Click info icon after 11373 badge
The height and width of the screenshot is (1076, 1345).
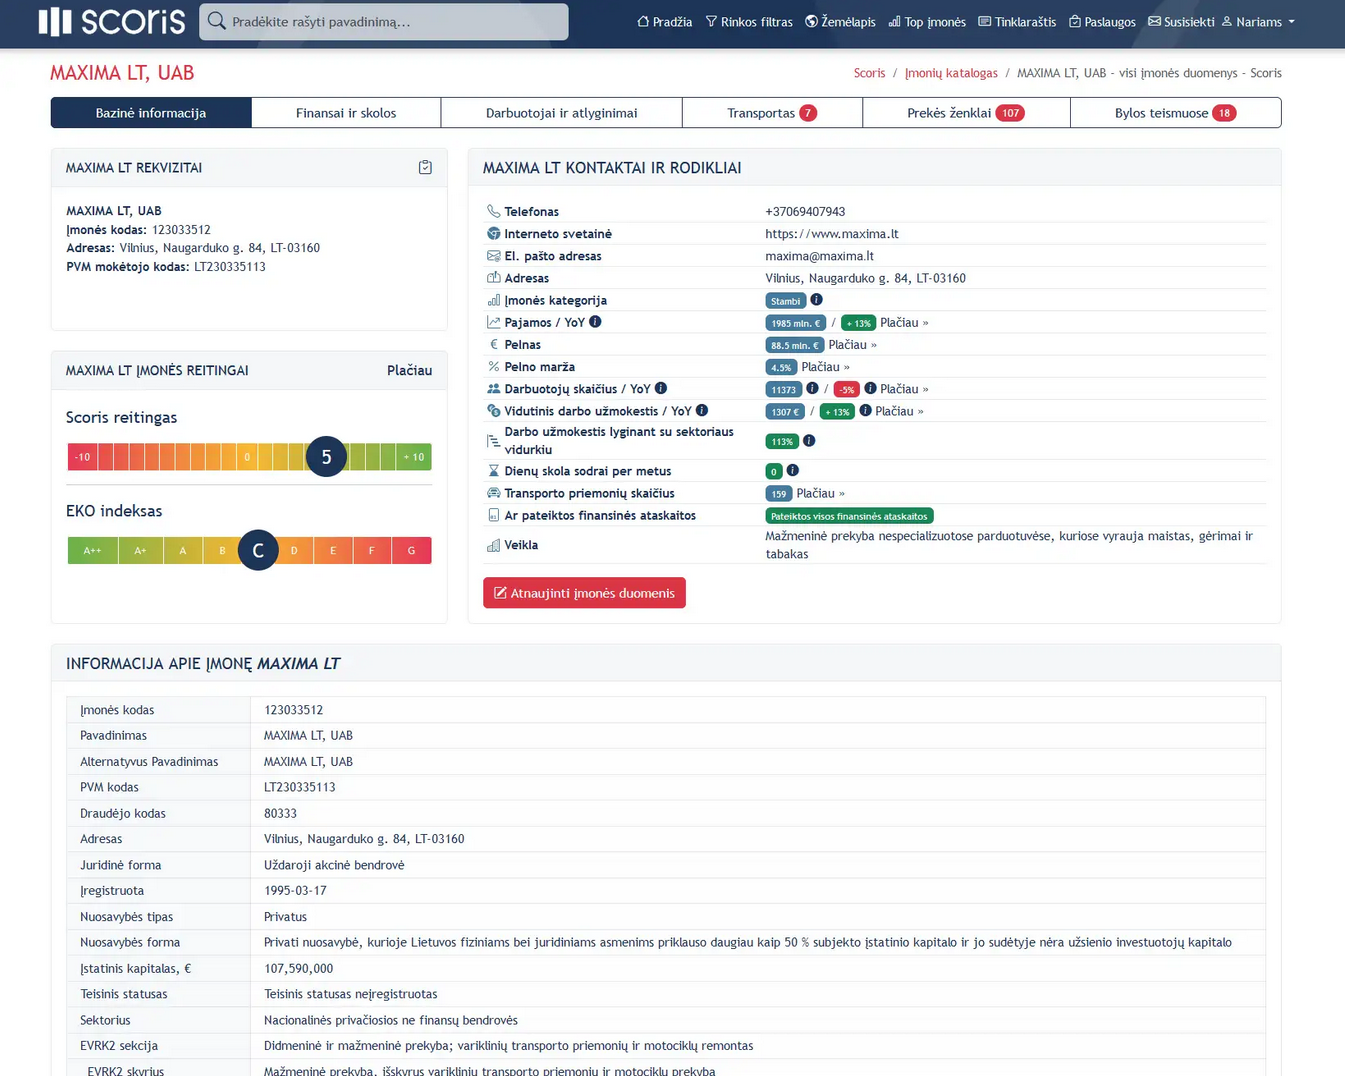coord(812,388)
